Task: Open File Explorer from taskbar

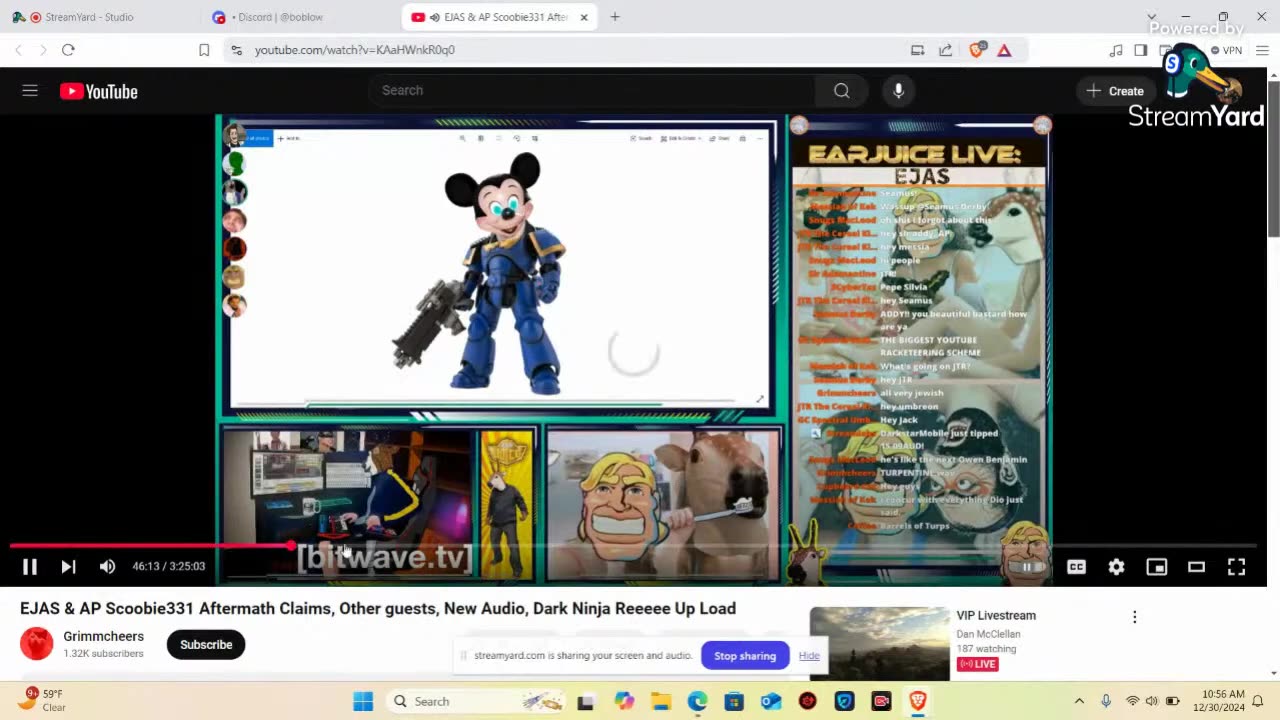Action: tap(661, 701)
